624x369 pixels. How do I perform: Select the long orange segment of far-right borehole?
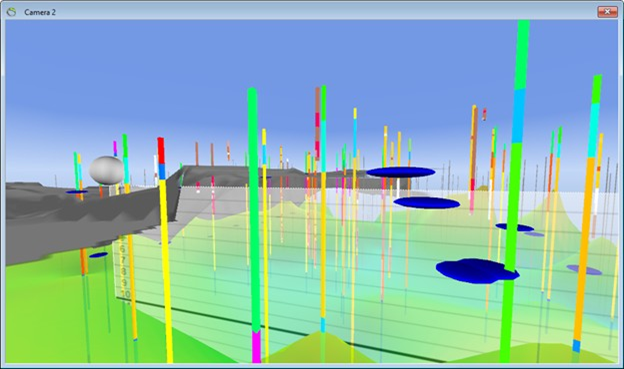pyautogui.click(x=583, y=249)
